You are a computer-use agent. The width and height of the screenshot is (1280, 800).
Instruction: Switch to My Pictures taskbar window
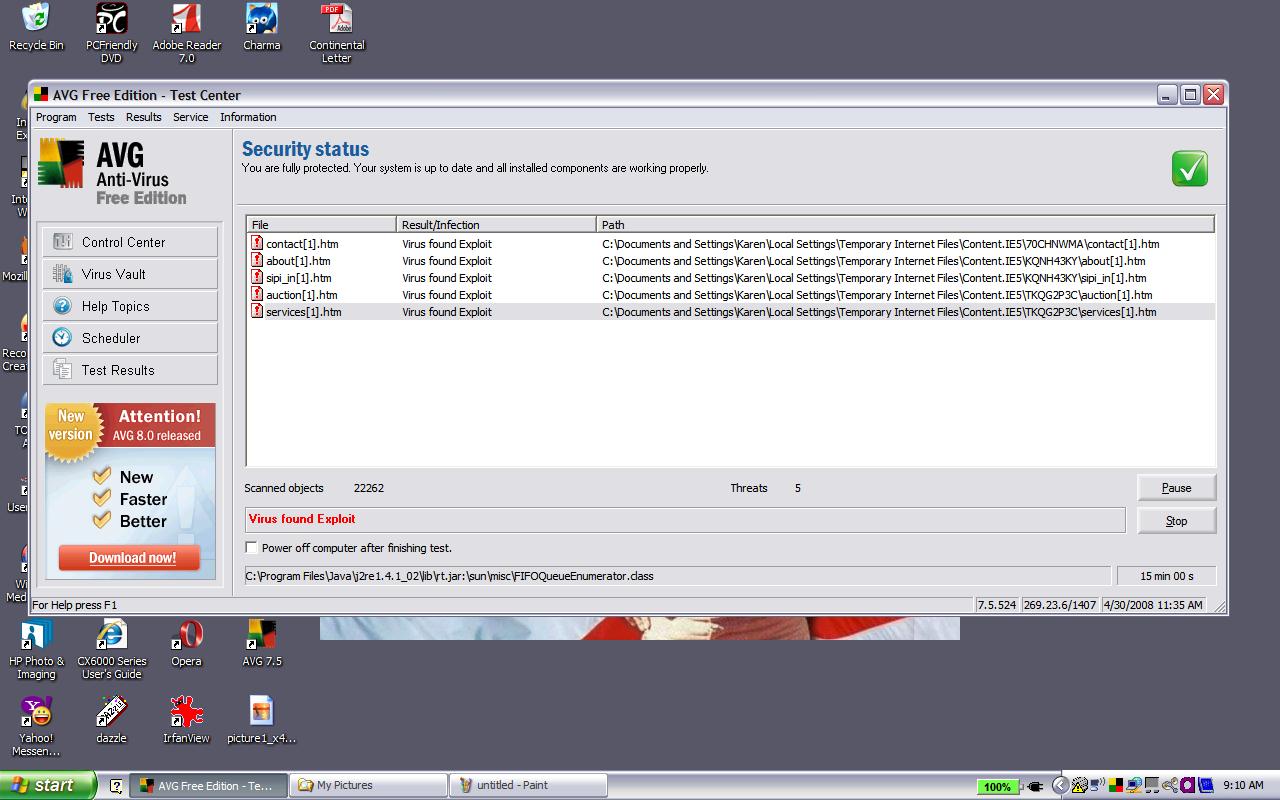pos(368,785)
